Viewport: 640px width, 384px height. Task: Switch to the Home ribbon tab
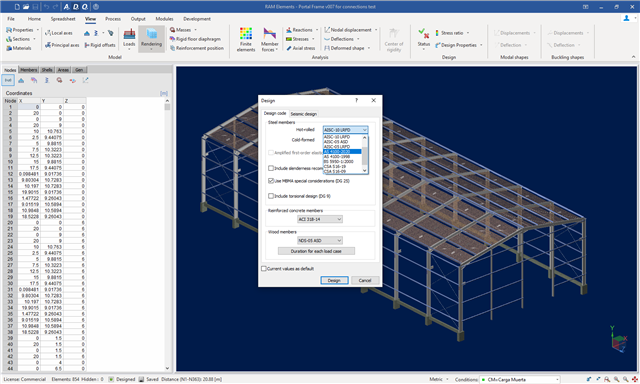pos(34,19)
